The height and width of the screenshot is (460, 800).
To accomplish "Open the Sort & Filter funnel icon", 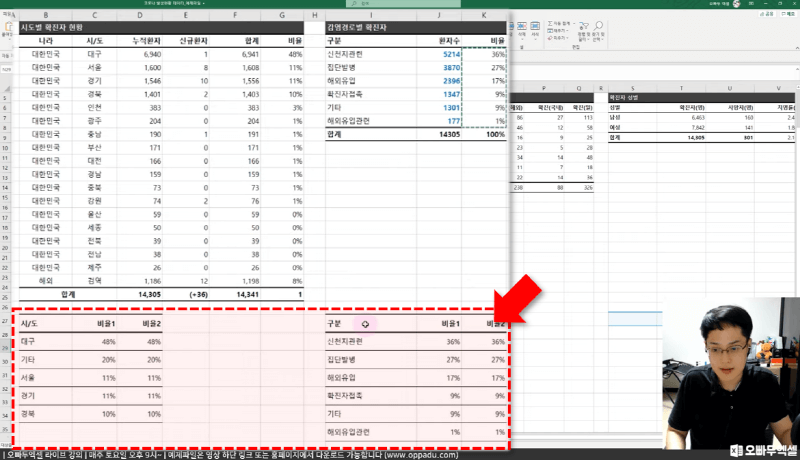I will (584, 26).
